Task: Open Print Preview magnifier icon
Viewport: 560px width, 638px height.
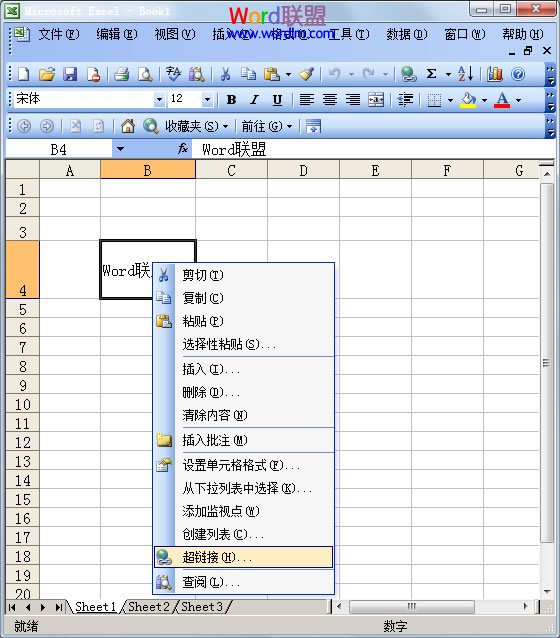Action: pyautogui.click(x=145, y=74)
